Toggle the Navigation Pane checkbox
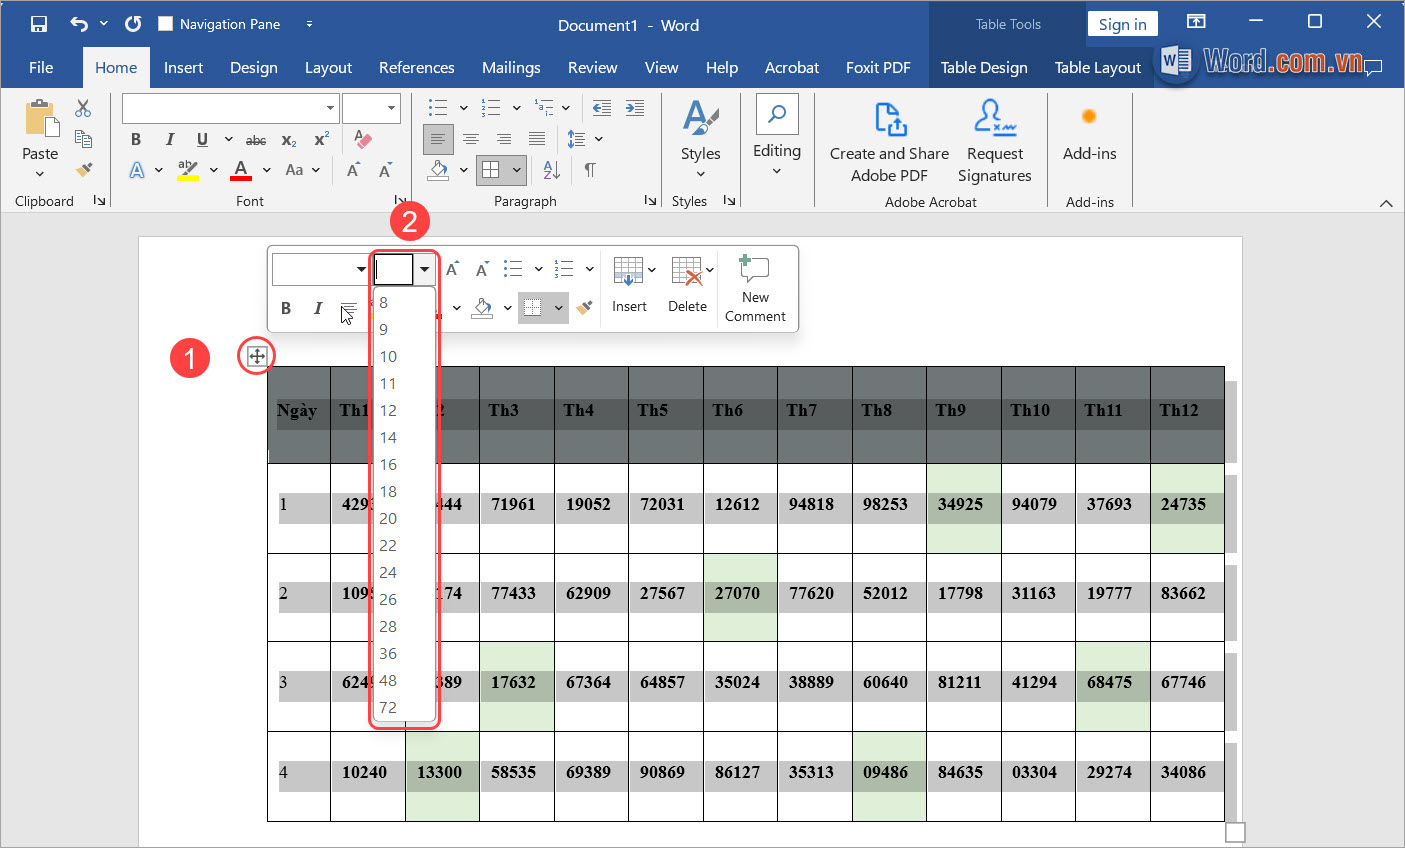The height and width of the screenshot is (848, 1405). (x=166, y=24)
